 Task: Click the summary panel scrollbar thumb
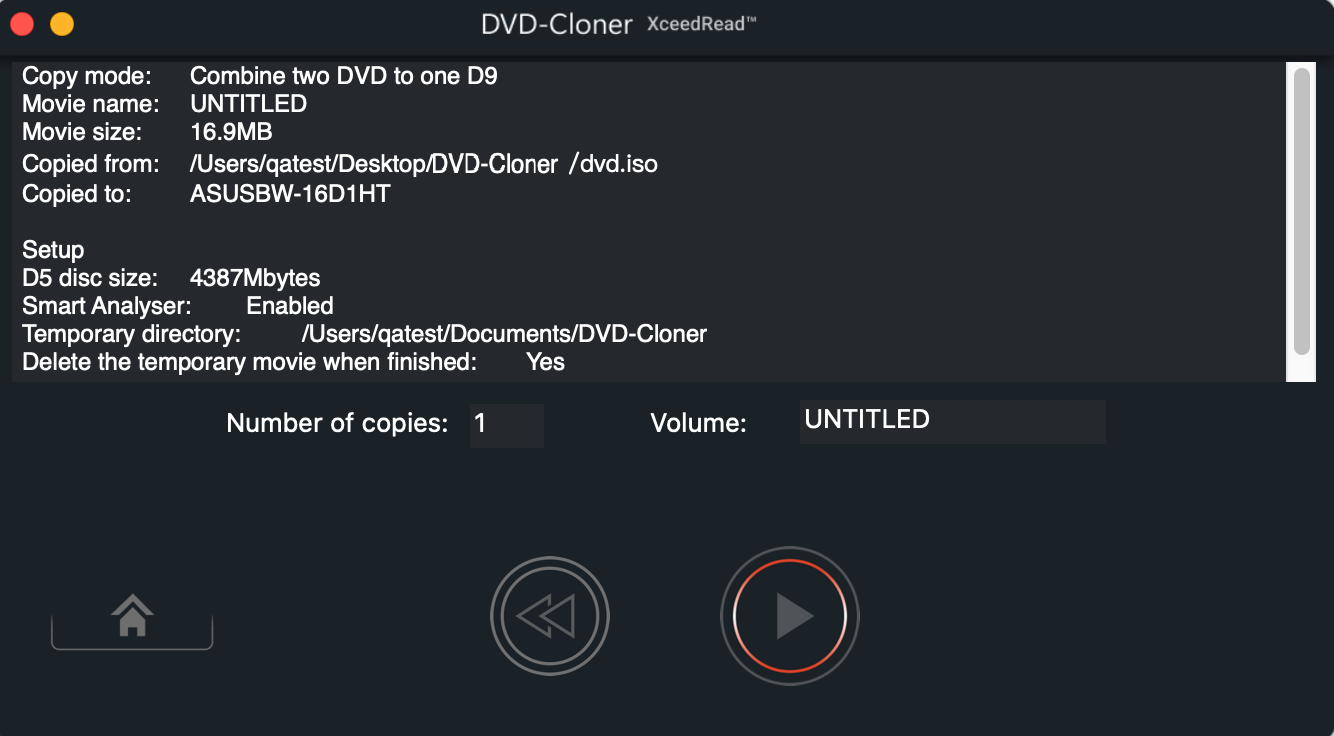(1301, 211)
